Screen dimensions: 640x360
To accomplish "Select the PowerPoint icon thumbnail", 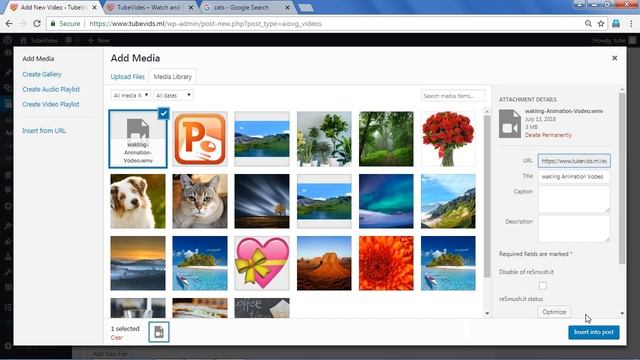I will coord(200,139).
